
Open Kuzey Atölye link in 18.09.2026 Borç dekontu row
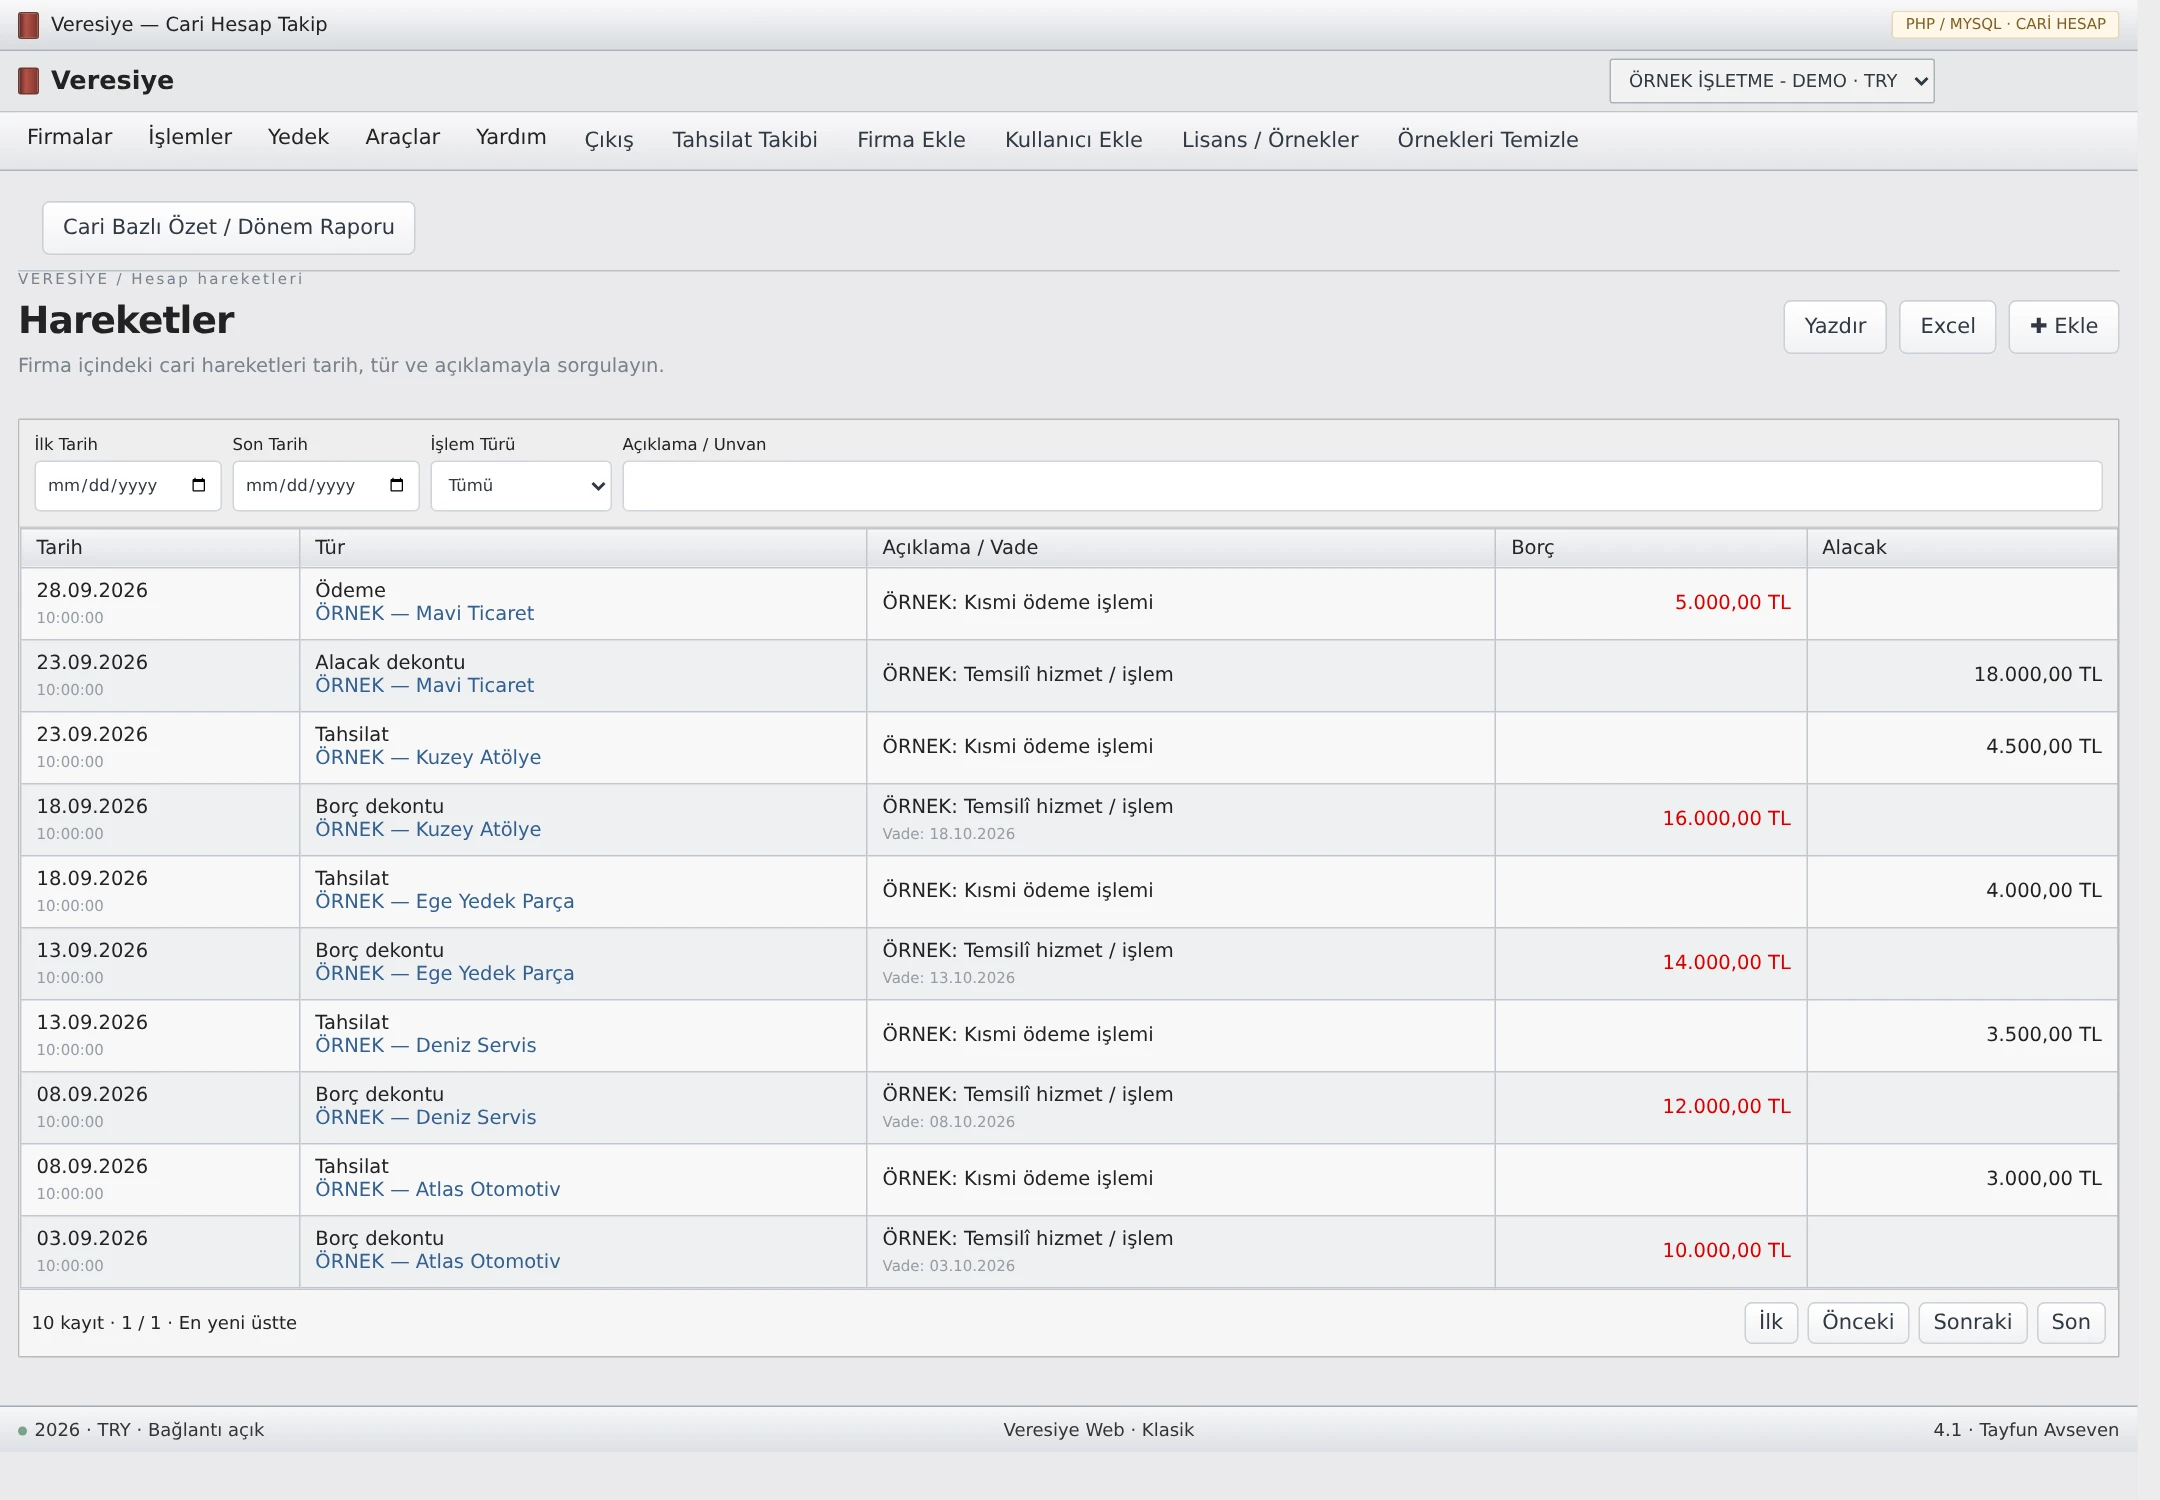pos(428,830)
